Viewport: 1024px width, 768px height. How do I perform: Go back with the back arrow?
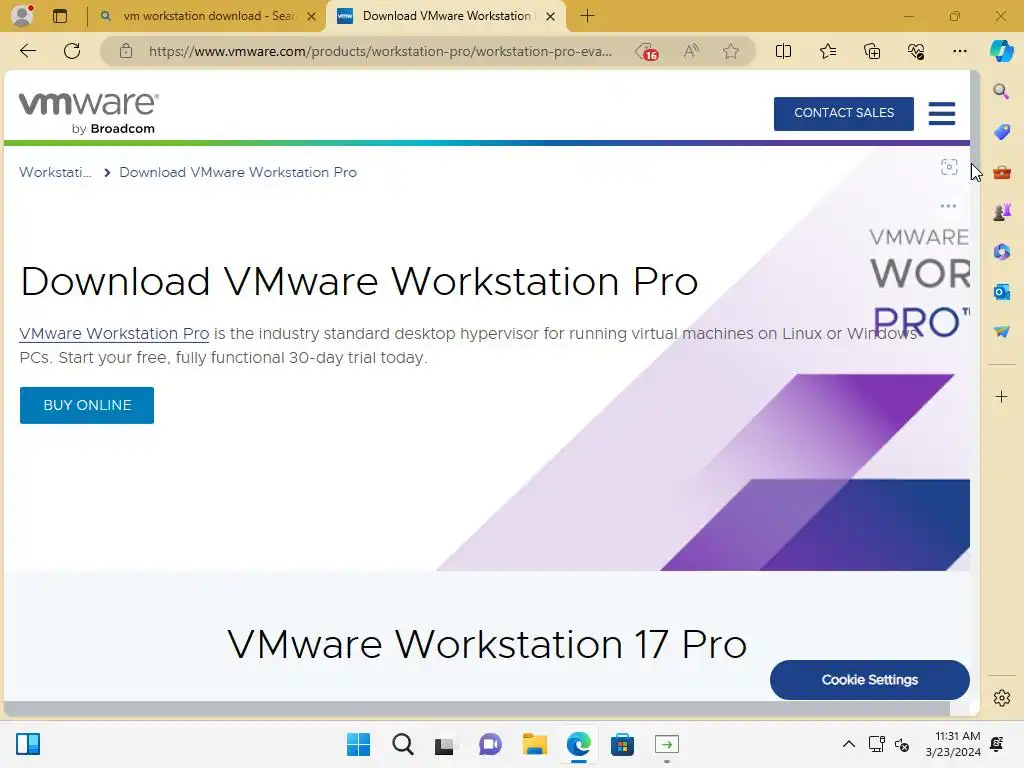point(27,51)
